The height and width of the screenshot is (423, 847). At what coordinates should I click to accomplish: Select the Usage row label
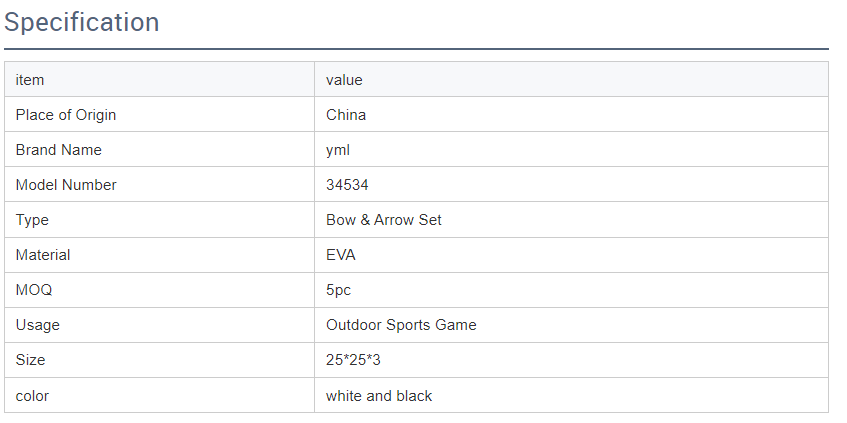[x=38, y=325]
